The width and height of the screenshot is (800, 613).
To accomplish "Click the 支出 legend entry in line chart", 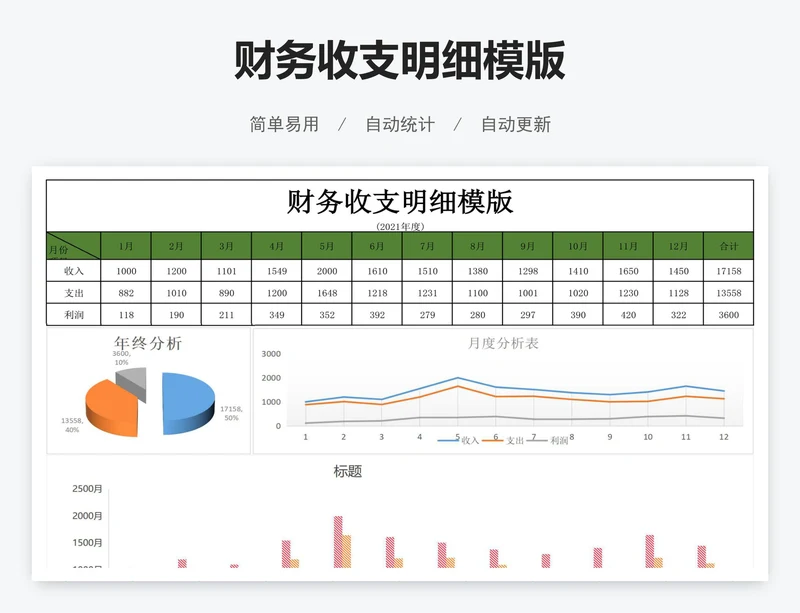I will coord(503,440).
